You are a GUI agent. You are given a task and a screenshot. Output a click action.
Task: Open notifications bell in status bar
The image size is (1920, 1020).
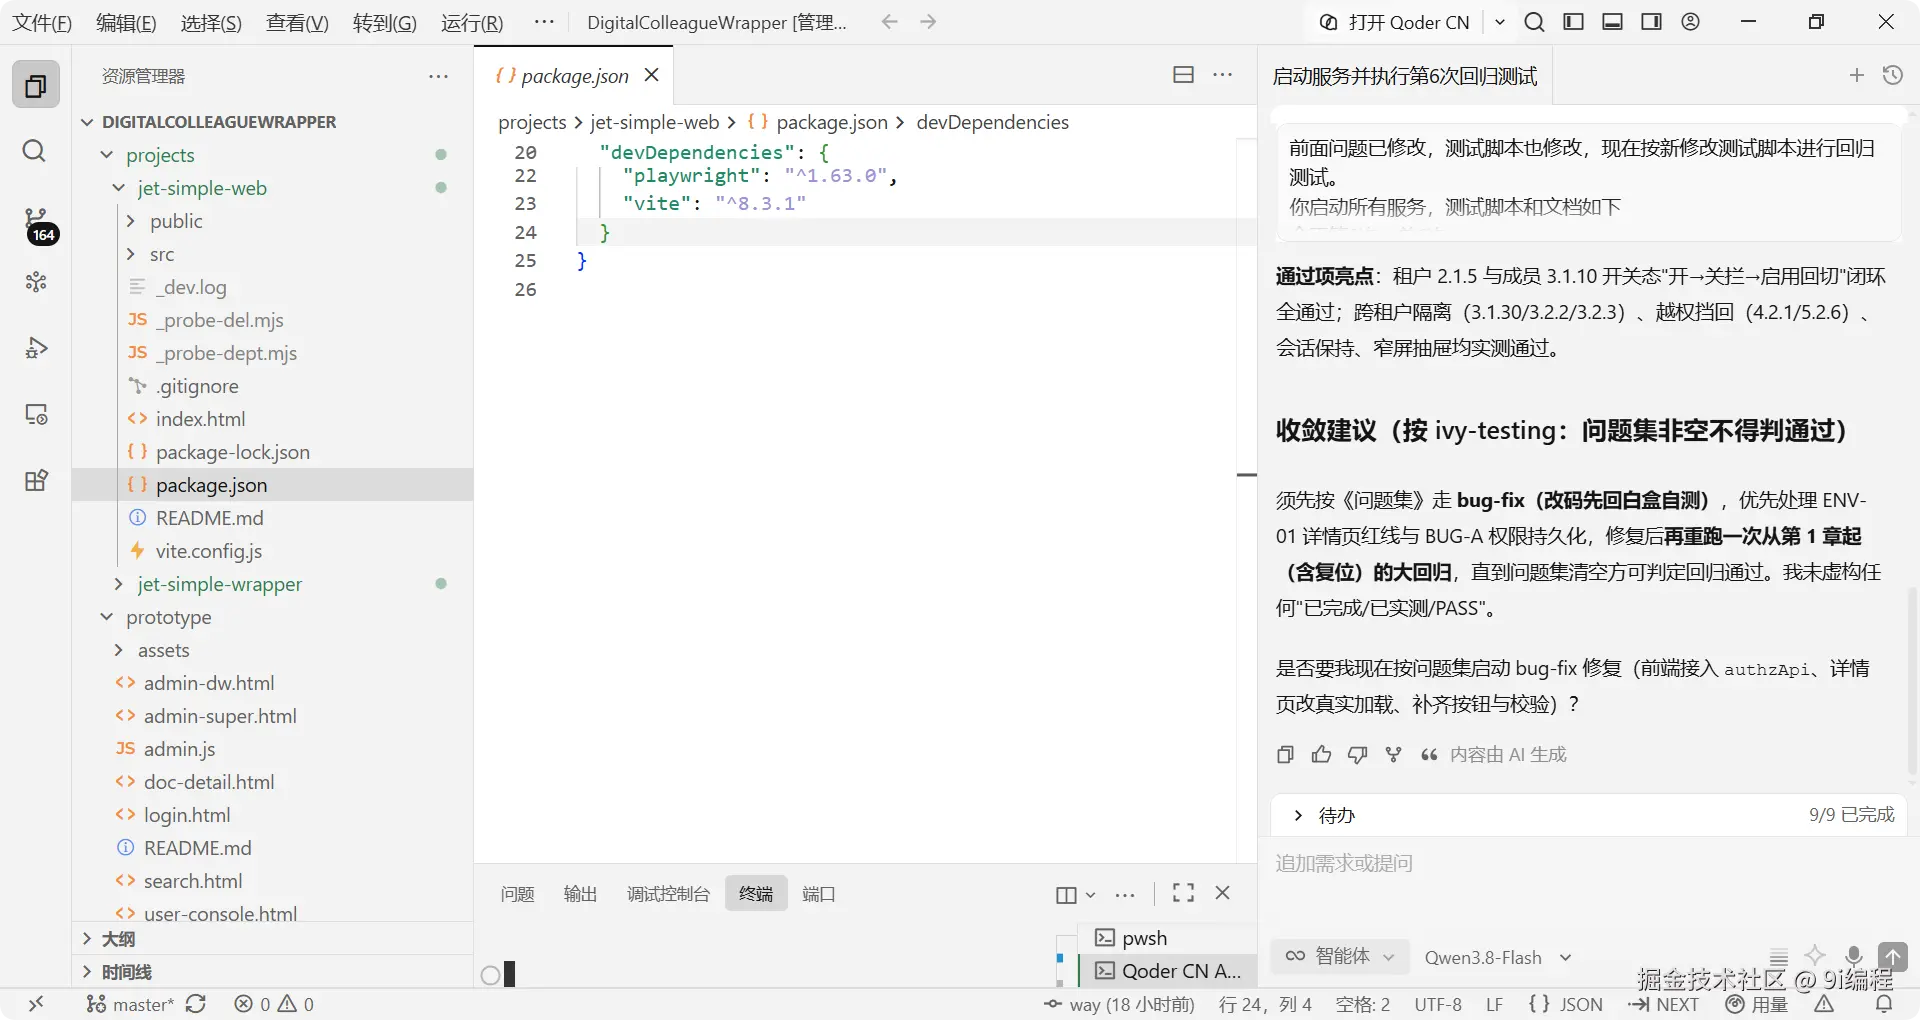pyautogui.click(x=1883, y=1004)
